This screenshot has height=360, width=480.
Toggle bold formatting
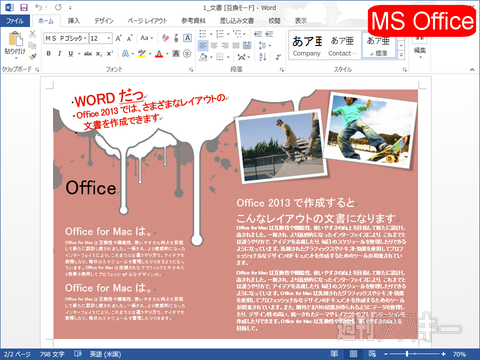[49, 54]
